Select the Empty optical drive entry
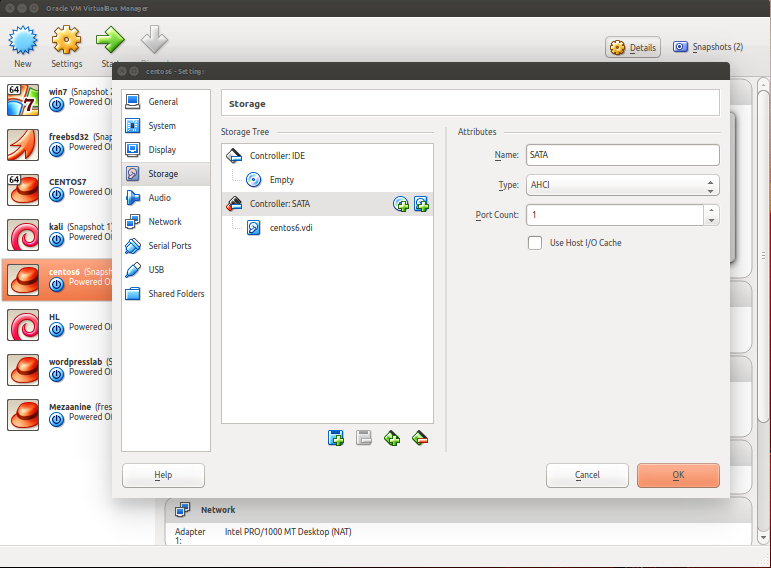Viewport: 771px width, 568px height. click(x=281, y=180)
